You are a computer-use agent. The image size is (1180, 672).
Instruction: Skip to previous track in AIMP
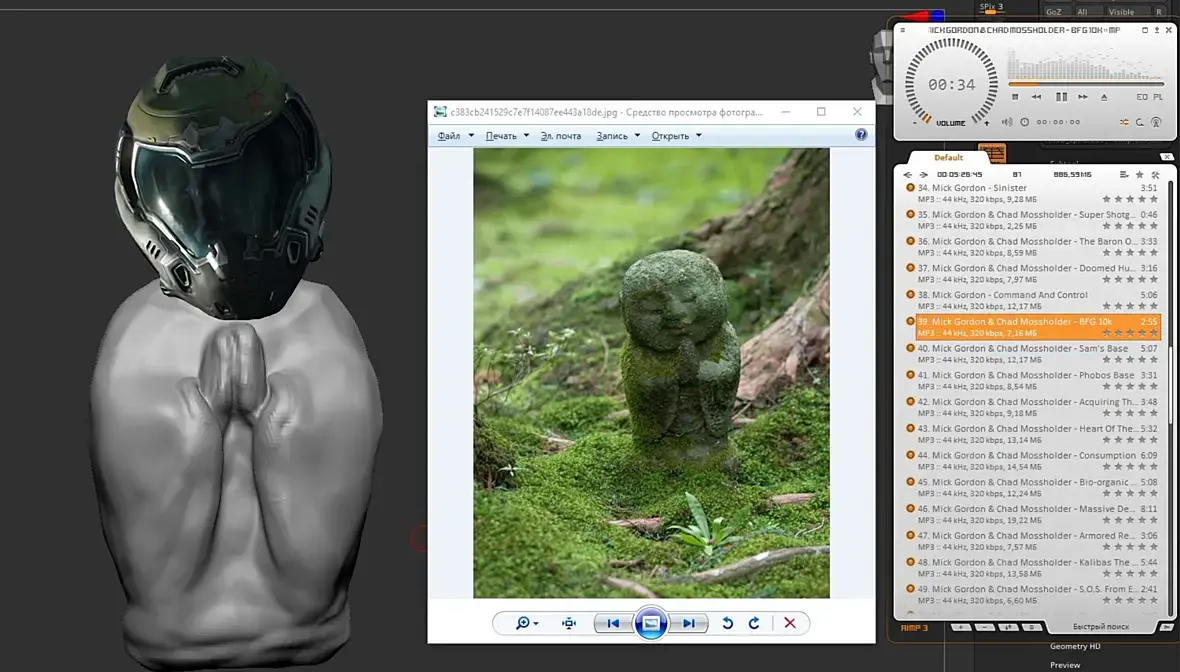1037,97
